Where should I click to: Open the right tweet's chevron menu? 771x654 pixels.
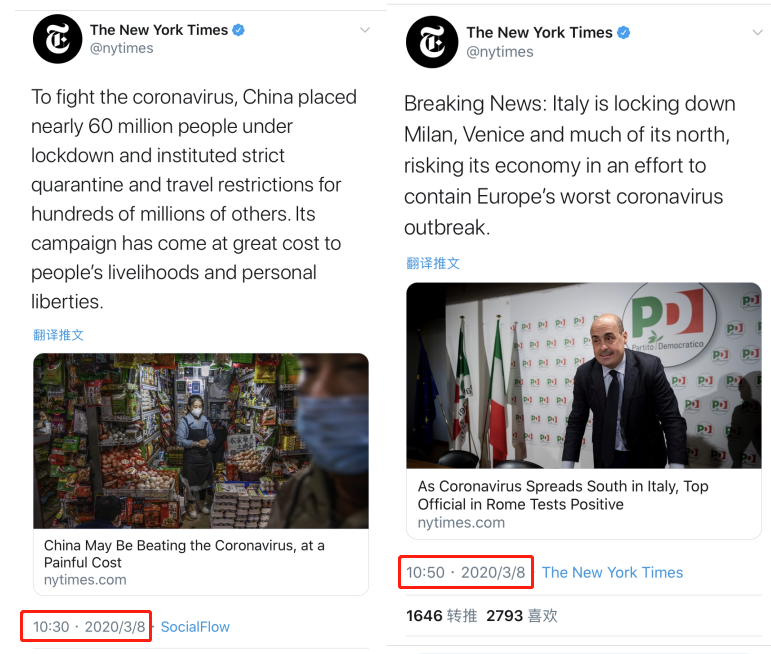click(x=757, y=33)
